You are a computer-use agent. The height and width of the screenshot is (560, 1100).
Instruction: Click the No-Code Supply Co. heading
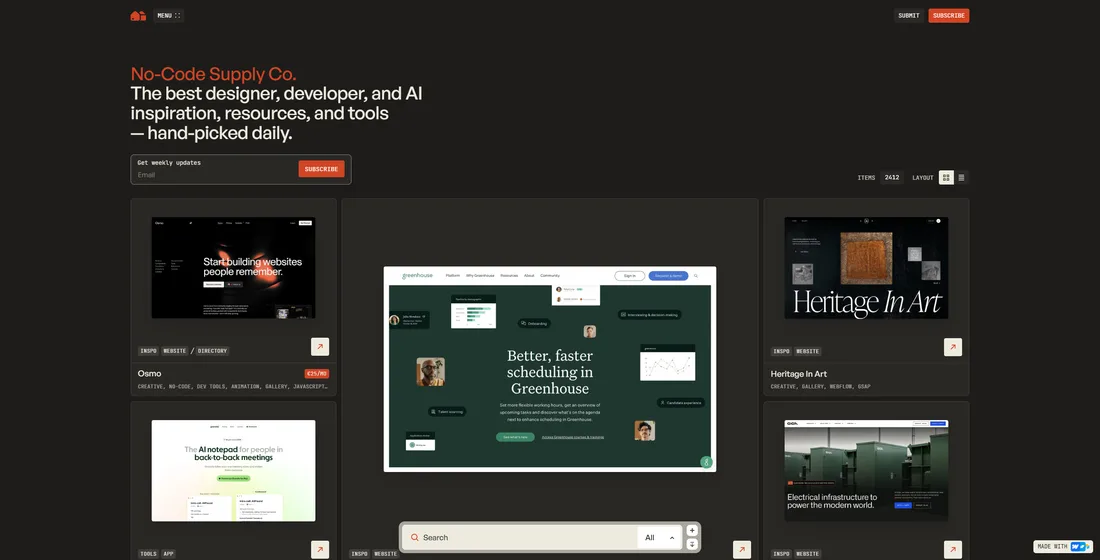point(213,74)
